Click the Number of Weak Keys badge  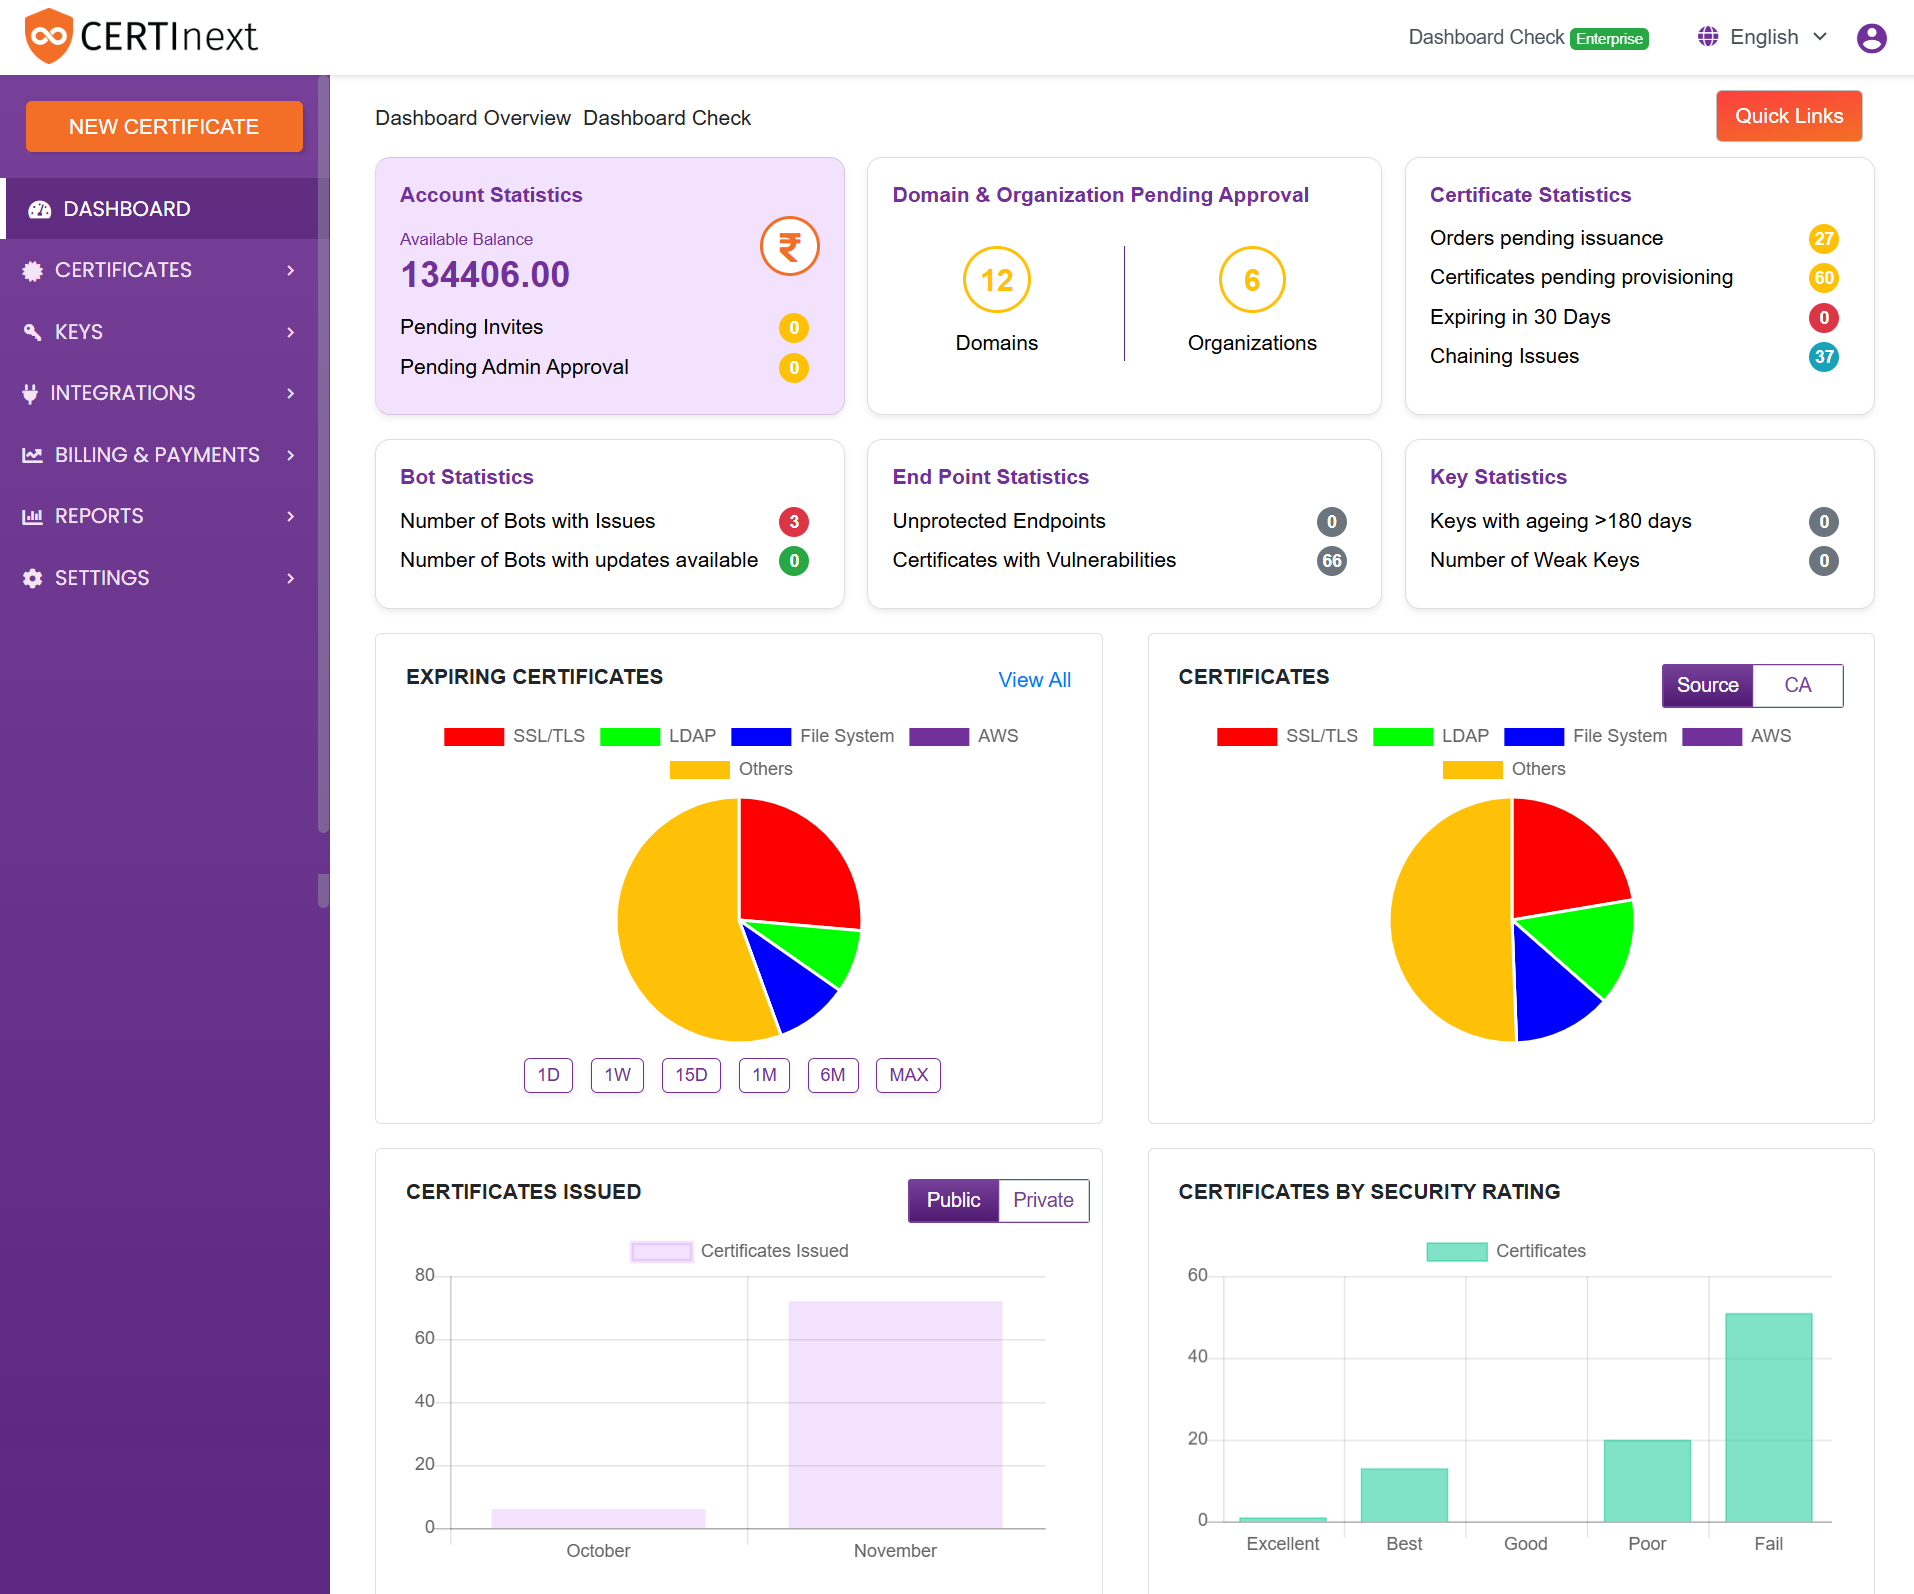1824,561
